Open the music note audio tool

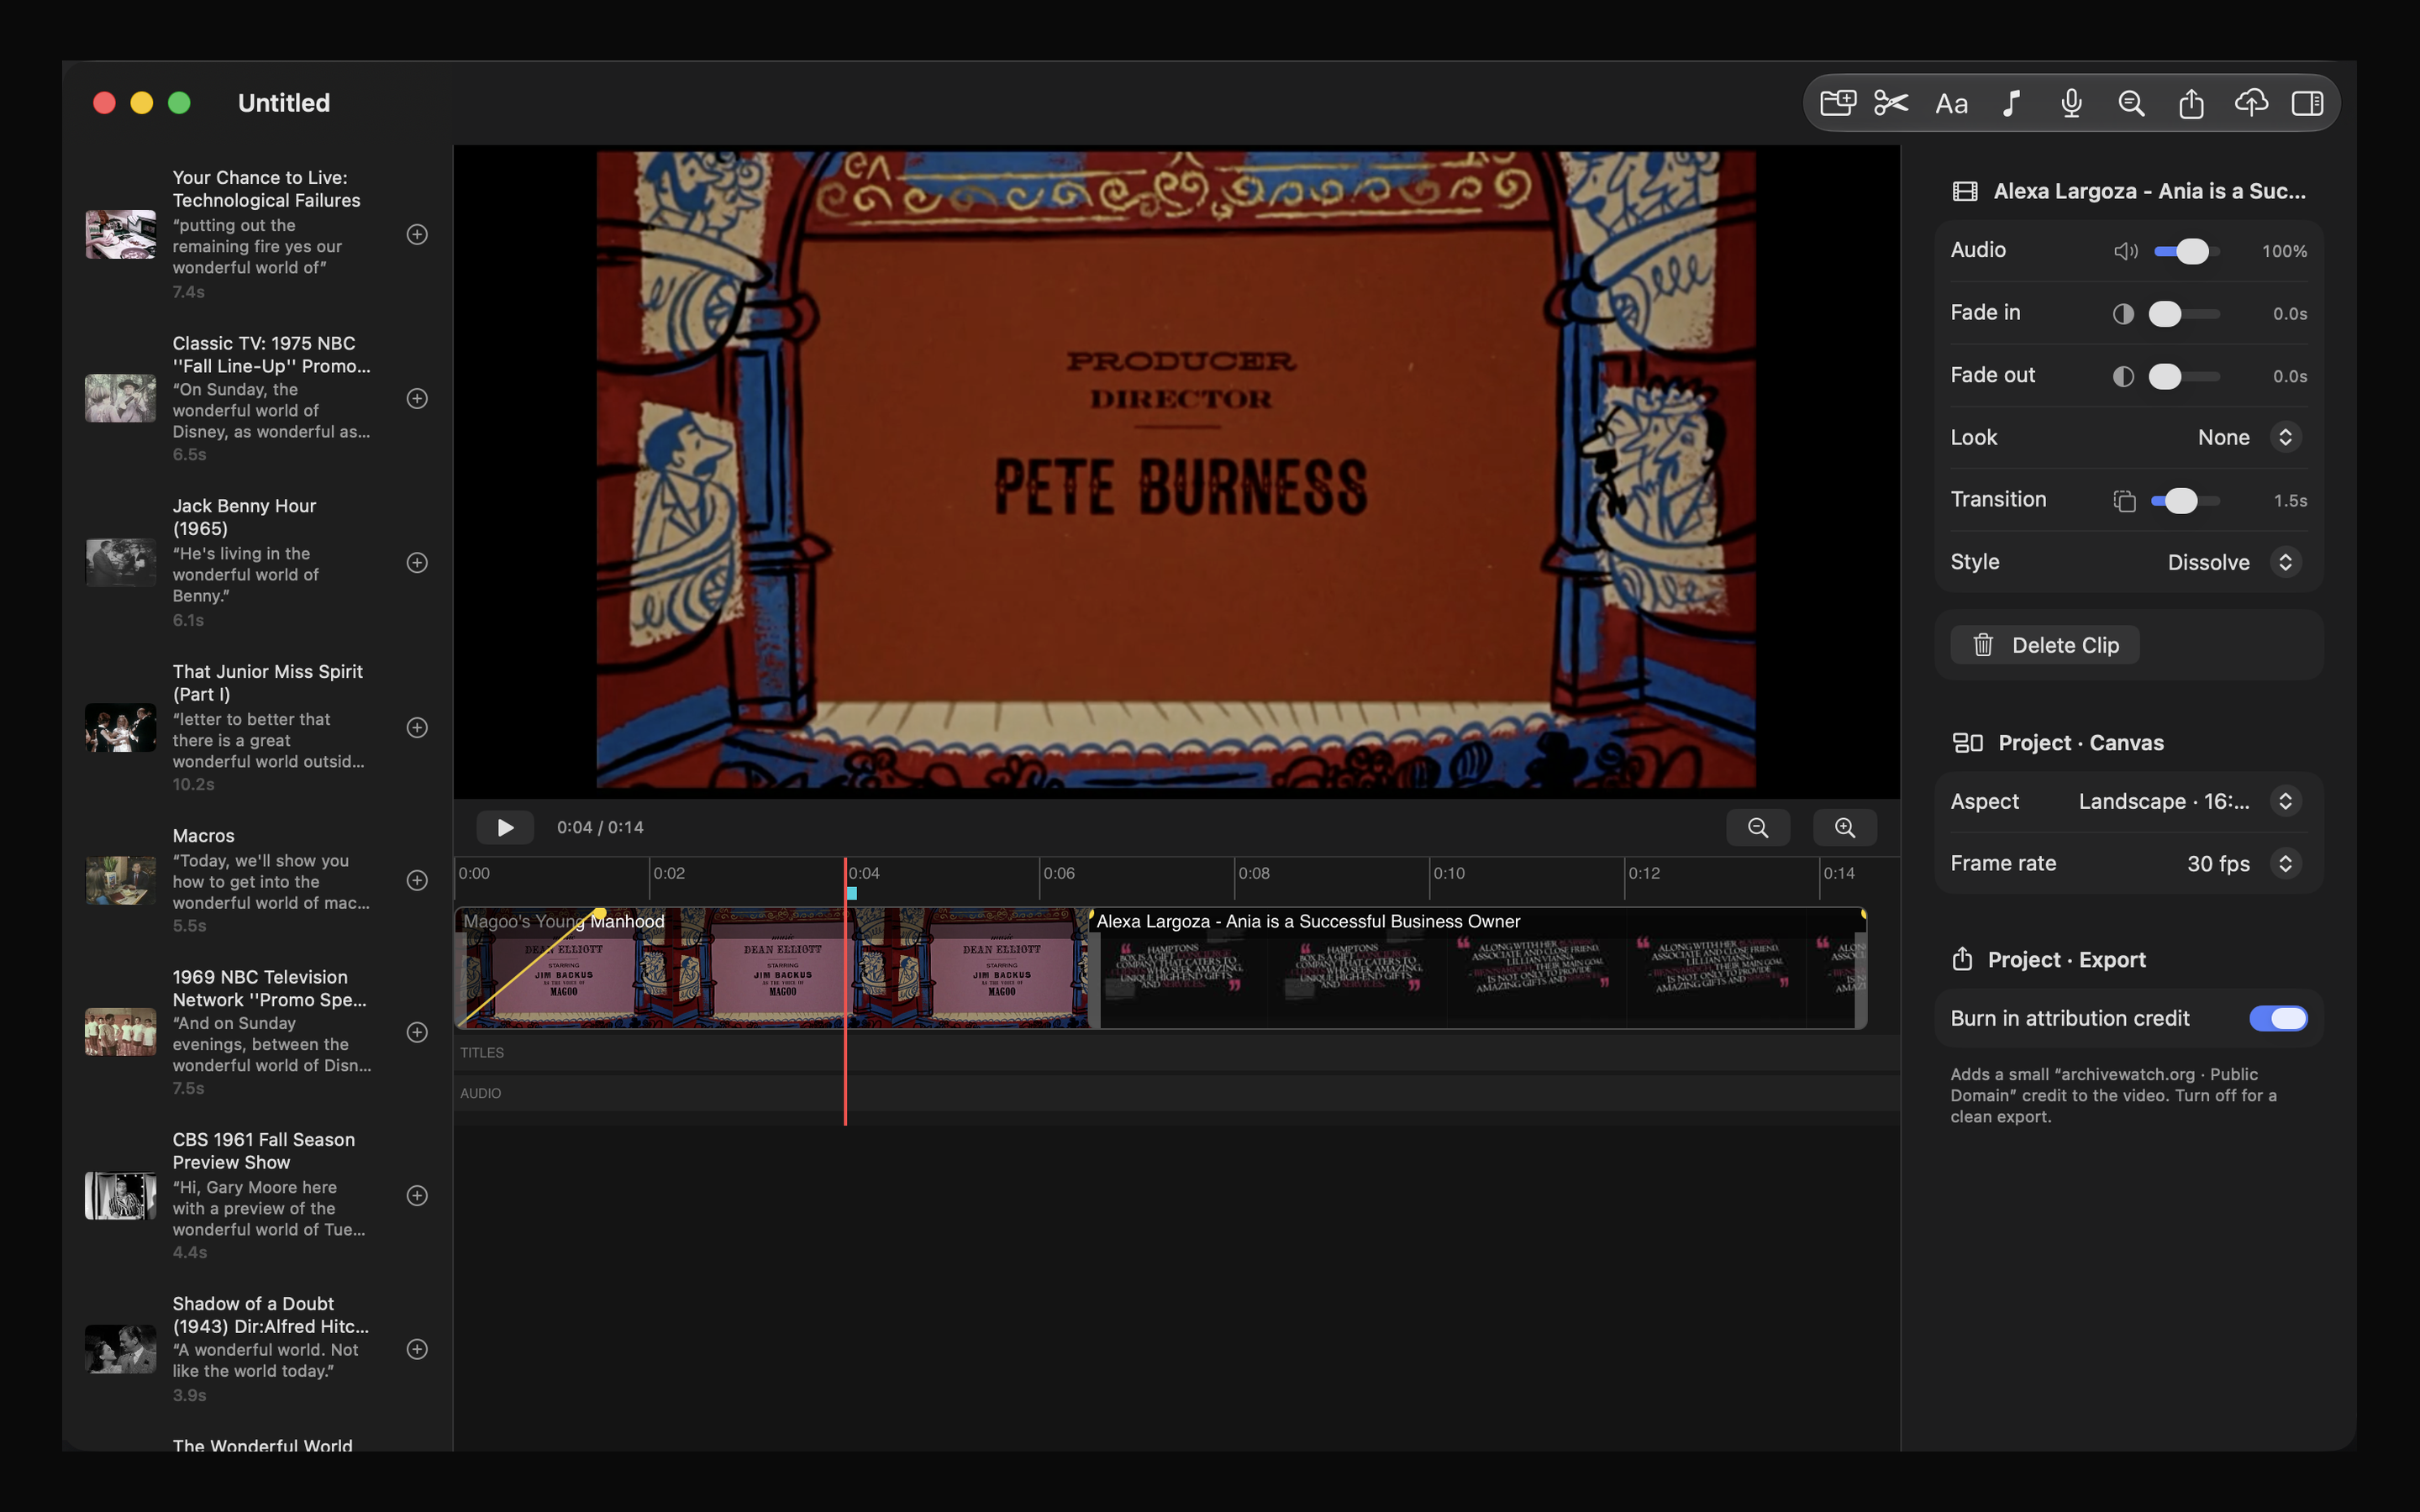tap(2011, 103)
